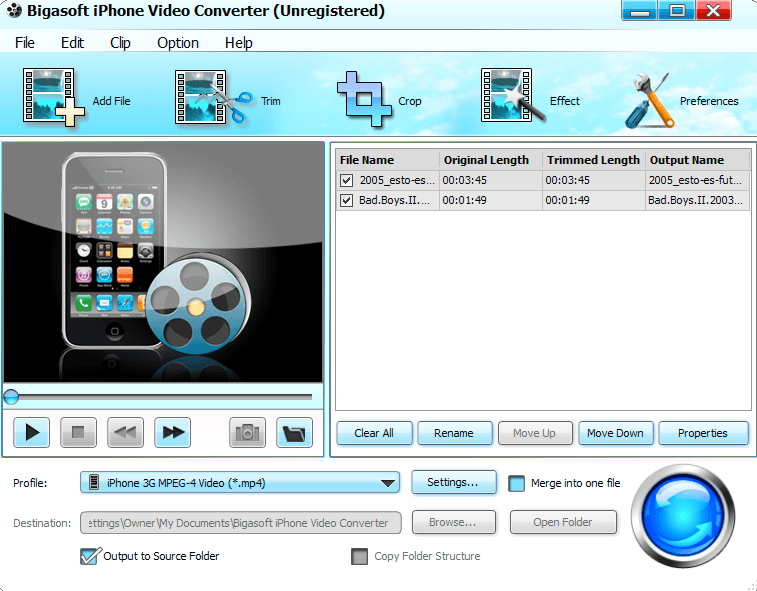This screenshot has width=757, height=591.
Task: Open the Clip menu
Action: click(120, 42)
